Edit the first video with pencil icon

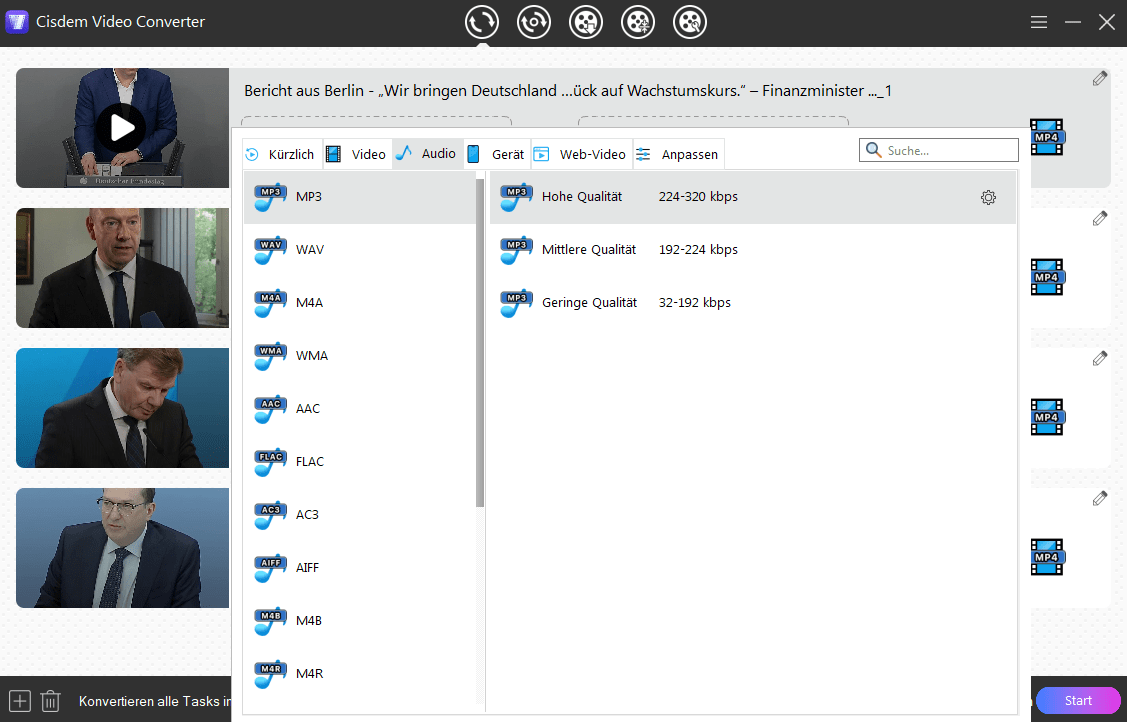click(x=1100, y=78)
